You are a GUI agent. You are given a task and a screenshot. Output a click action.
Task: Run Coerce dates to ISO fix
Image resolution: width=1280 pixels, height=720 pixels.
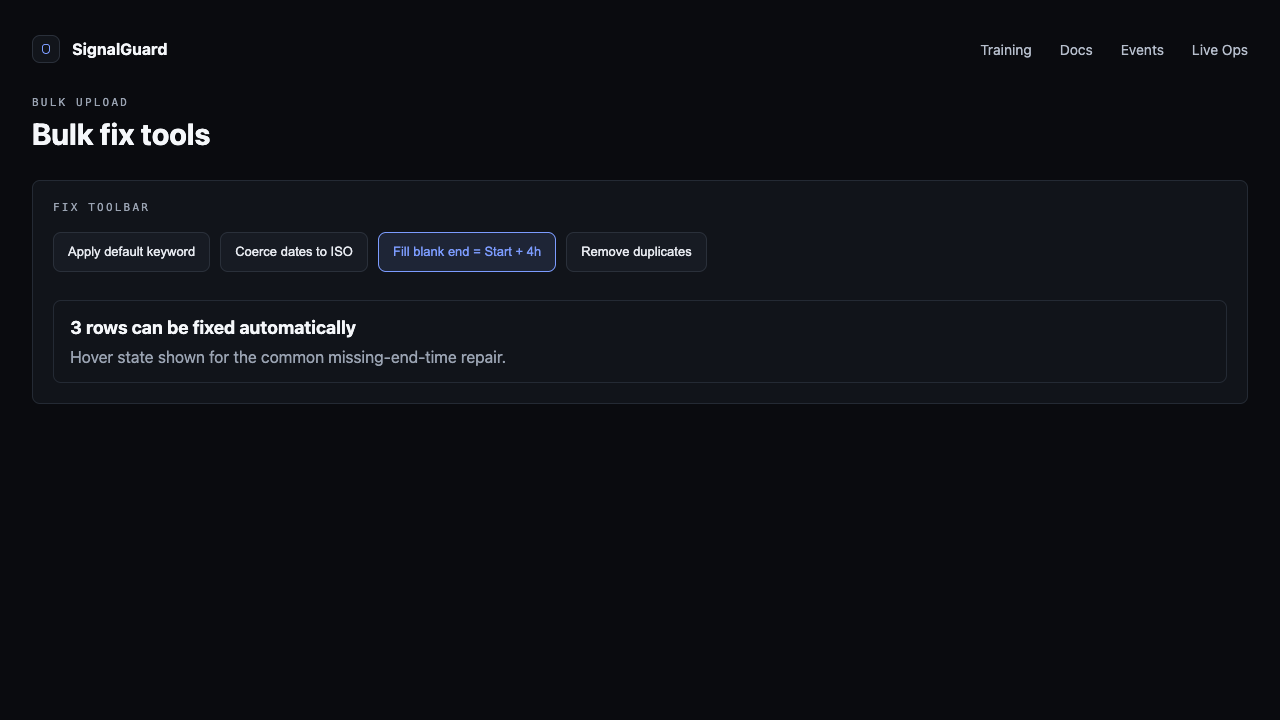click(294, 252)
